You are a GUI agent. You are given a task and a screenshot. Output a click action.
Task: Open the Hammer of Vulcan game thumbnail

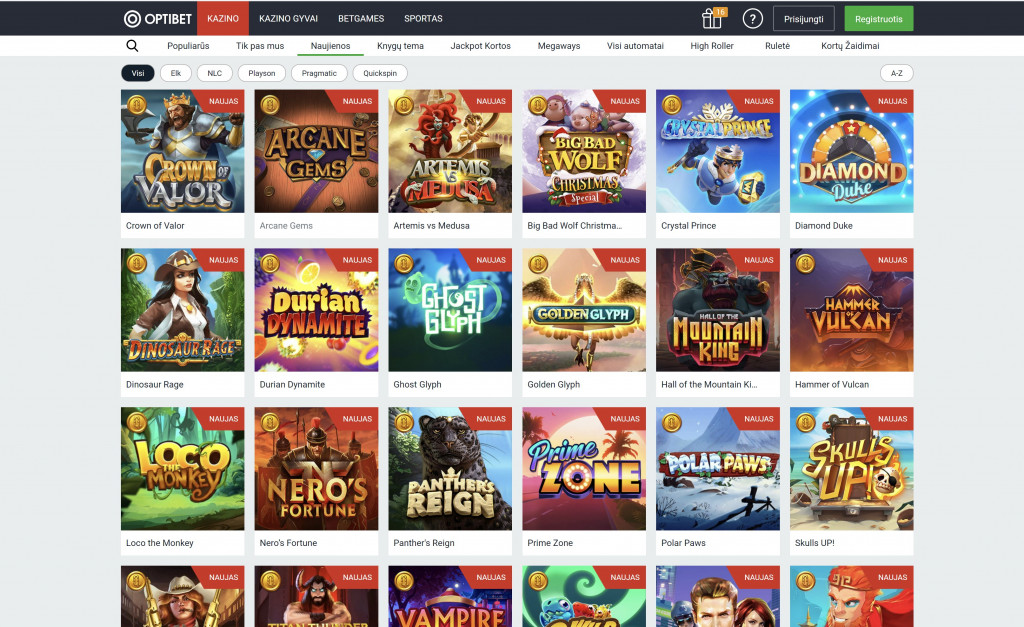click(x=851, y=310)
